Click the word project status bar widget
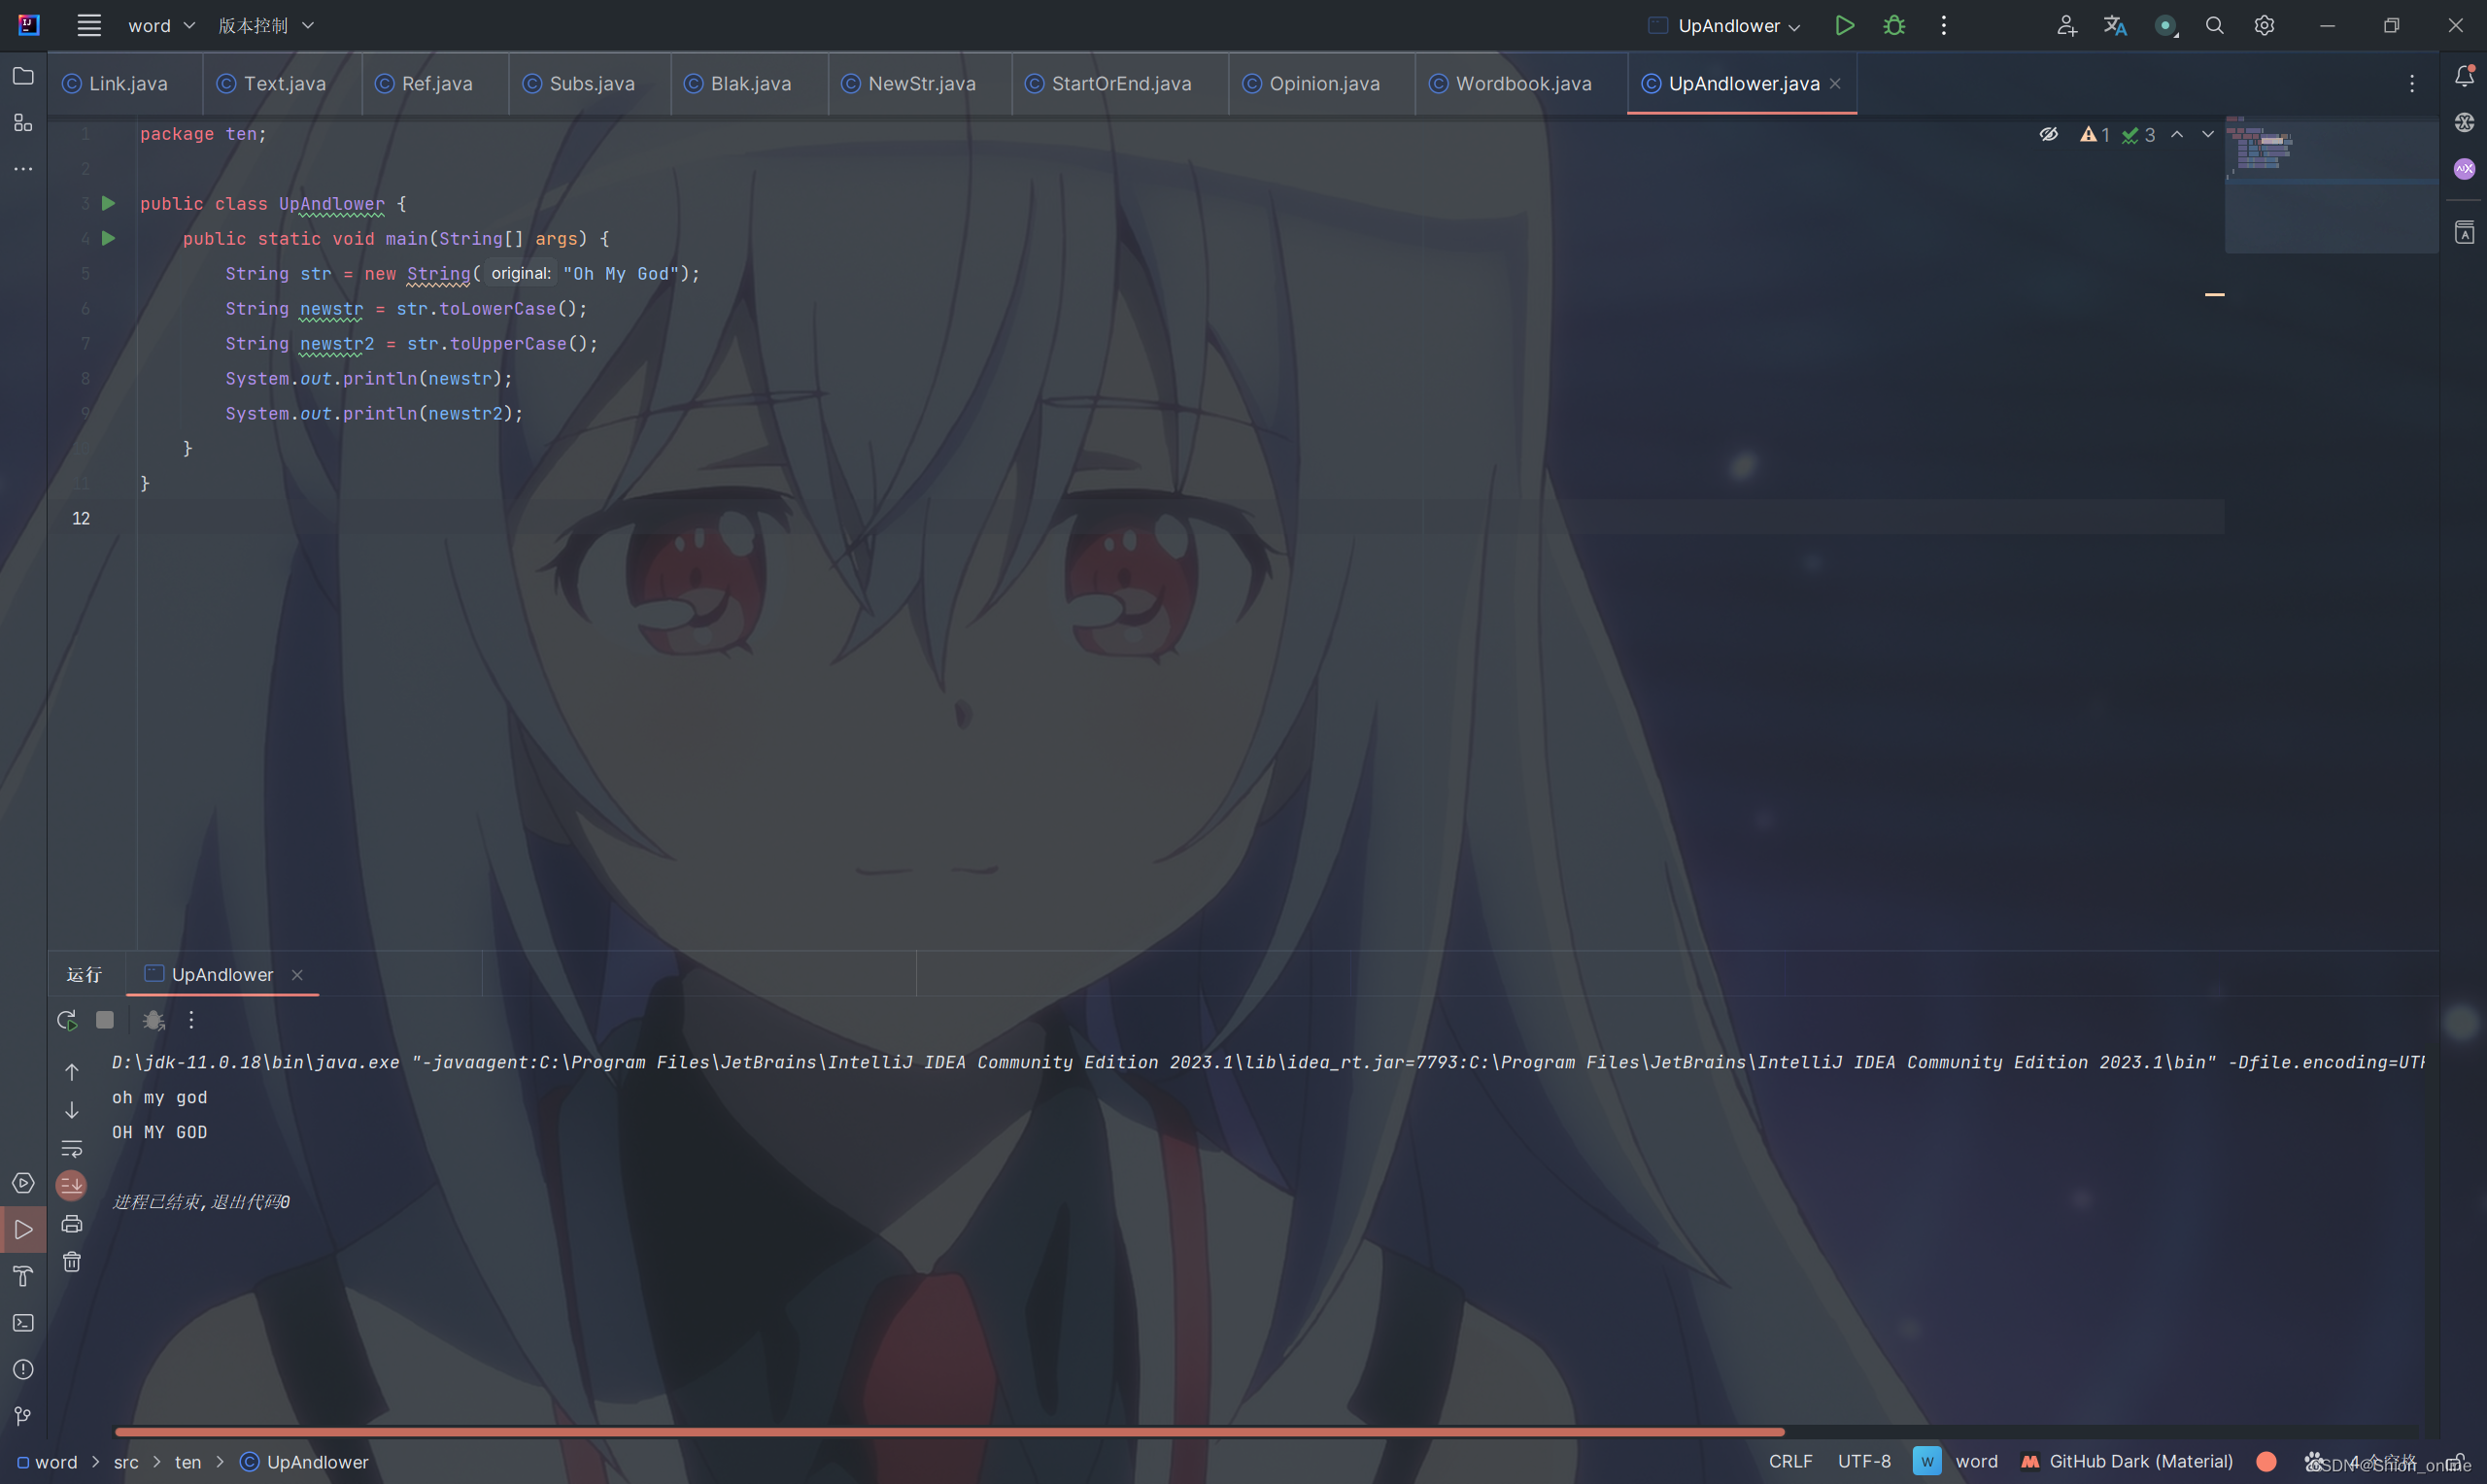Image resolution: width=2487 pixels, height=1484 pixels. coord(1955,1462)
